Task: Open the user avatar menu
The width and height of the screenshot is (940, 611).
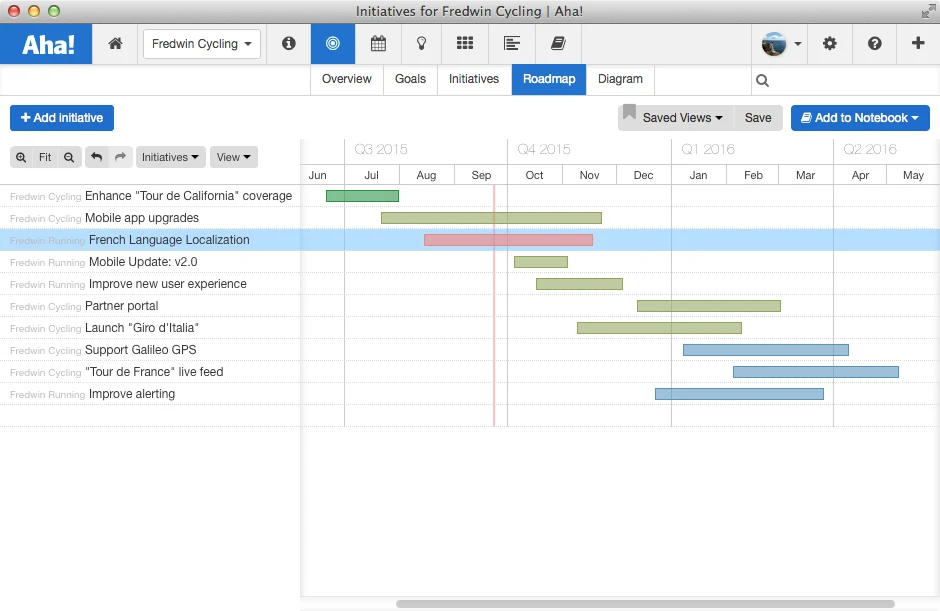Action: tap(781, 44)
